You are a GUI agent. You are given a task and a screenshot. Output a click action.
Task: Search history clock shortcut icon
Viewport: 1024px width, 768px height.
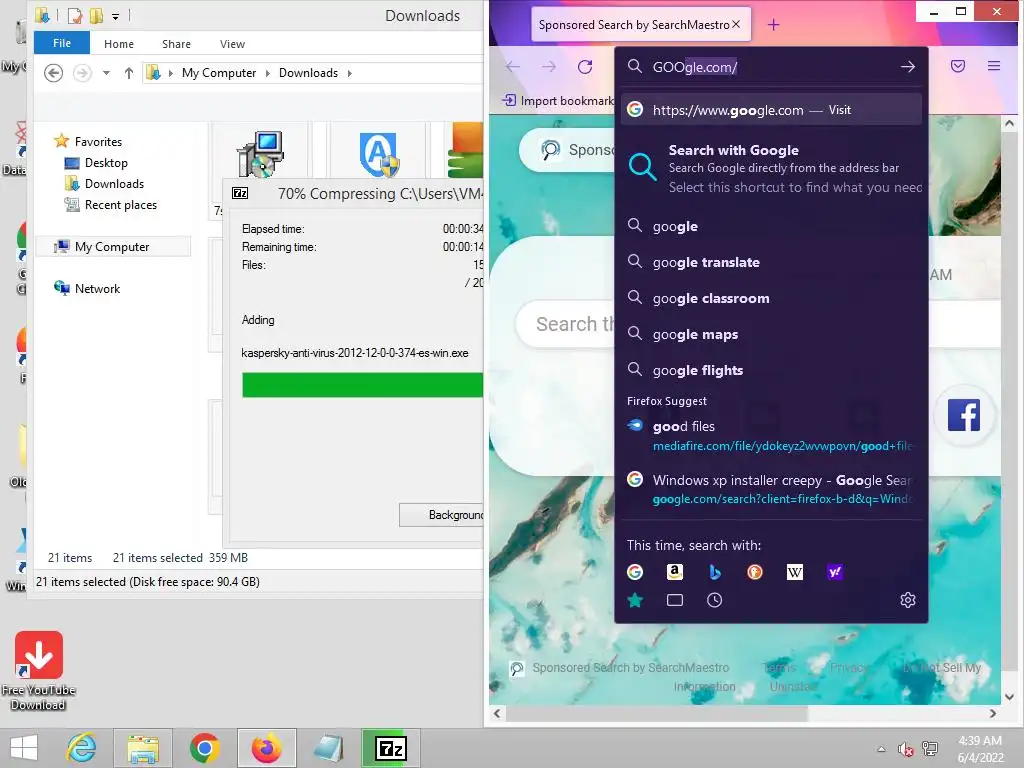click(x=714, y=600)
